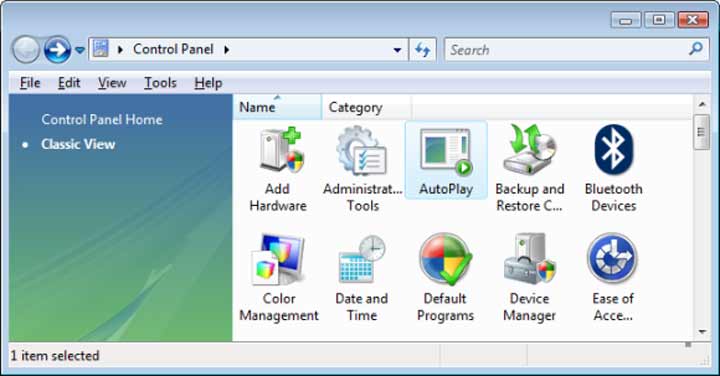Open the Help menu

(x=208, y=83)
